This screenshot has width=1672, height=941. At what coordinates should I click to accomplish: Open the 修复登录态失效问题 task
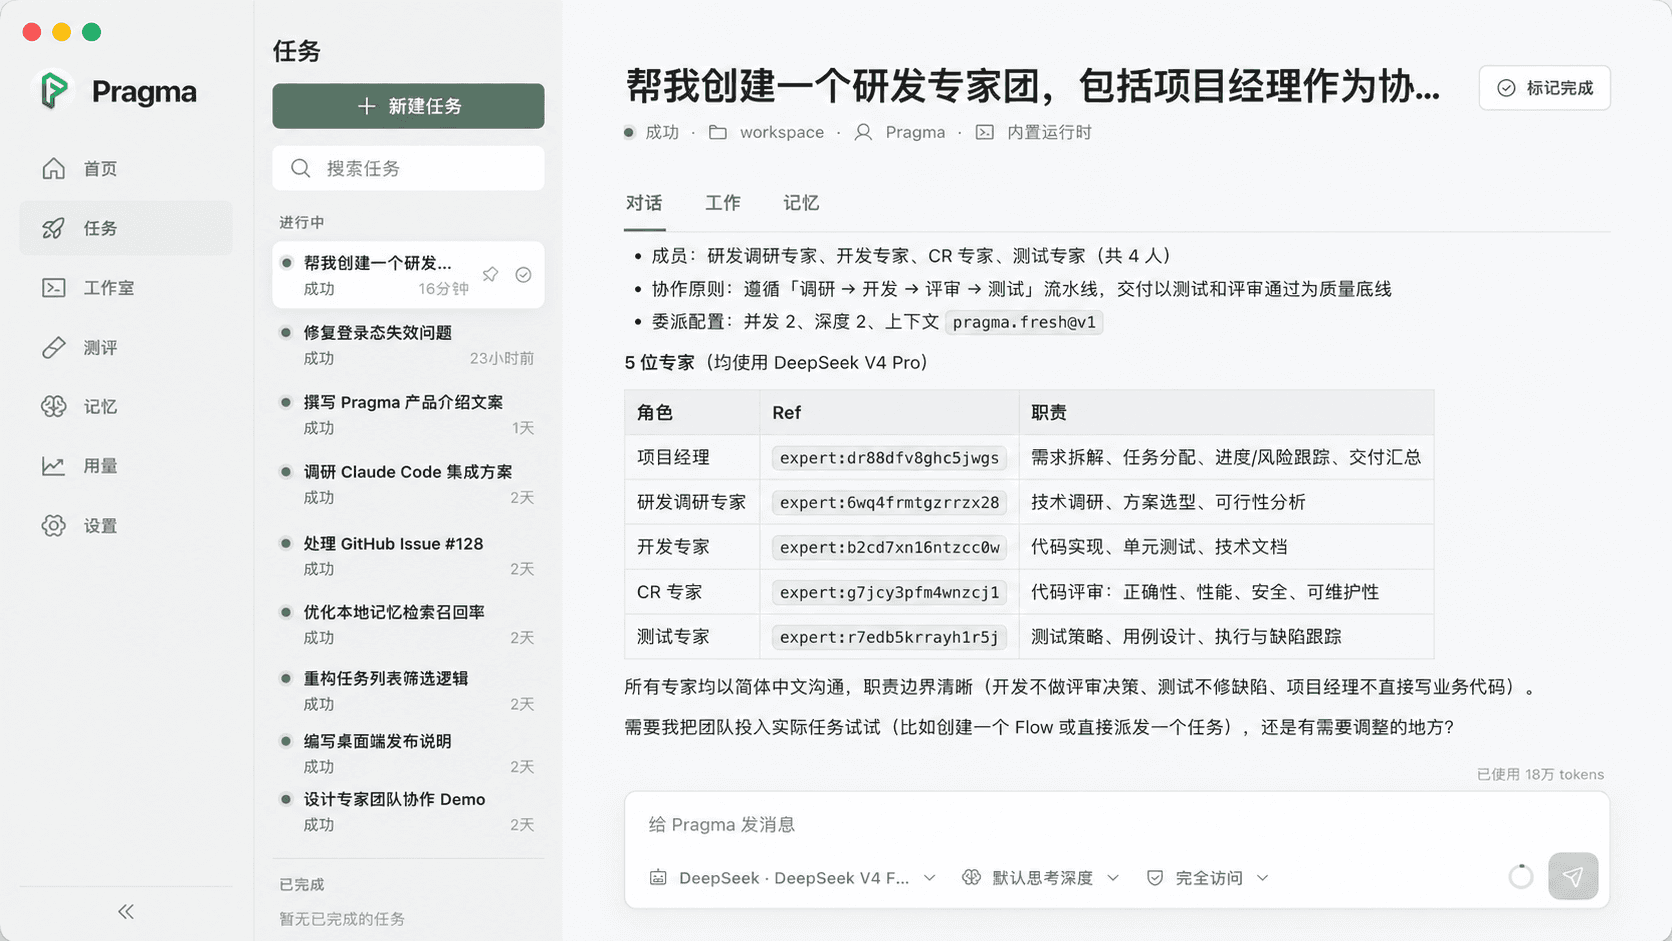[408, 345]
